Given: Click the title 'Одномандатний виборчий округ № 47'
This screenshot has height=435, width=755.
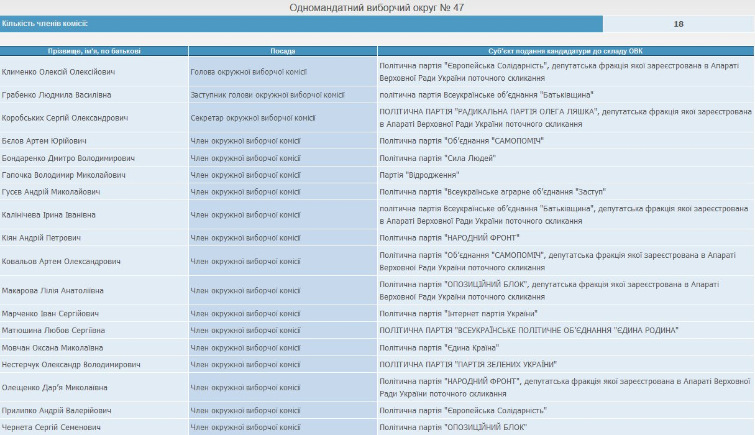Looking at the screenshot, I should point(377,8).
